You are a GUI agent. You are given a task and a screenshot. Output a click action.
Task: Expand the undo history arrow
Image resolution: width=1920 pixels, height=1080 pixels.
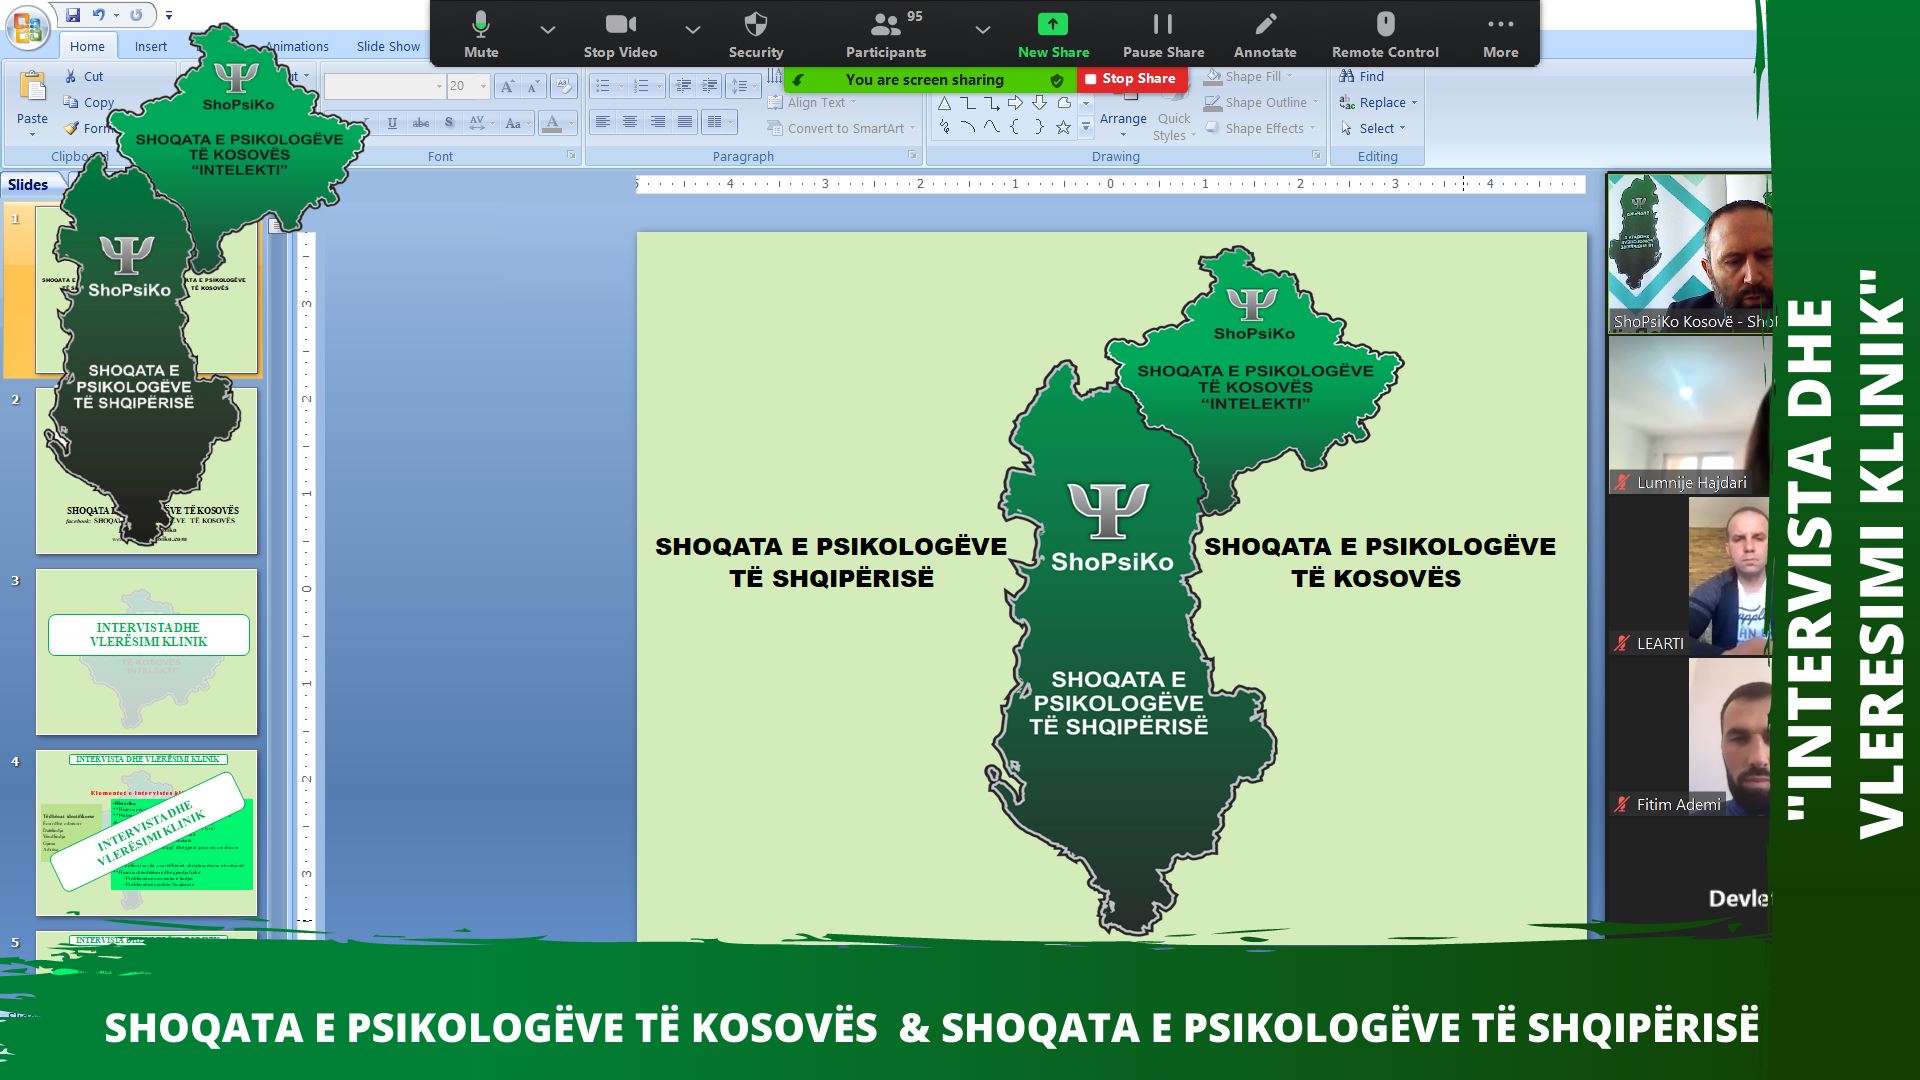[x=116, y=15]
